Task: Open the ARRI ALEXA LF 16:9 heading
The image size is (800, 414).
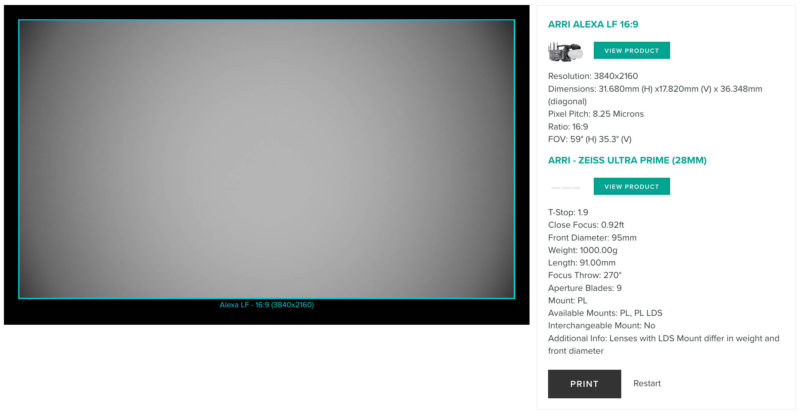Action: tap(593, 24)
